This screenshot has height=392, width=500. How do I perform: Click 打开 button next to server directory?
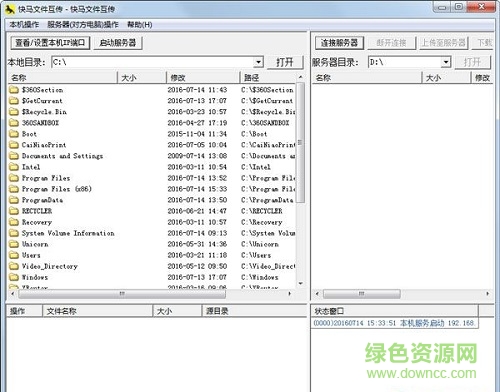[x=472, y=62]
